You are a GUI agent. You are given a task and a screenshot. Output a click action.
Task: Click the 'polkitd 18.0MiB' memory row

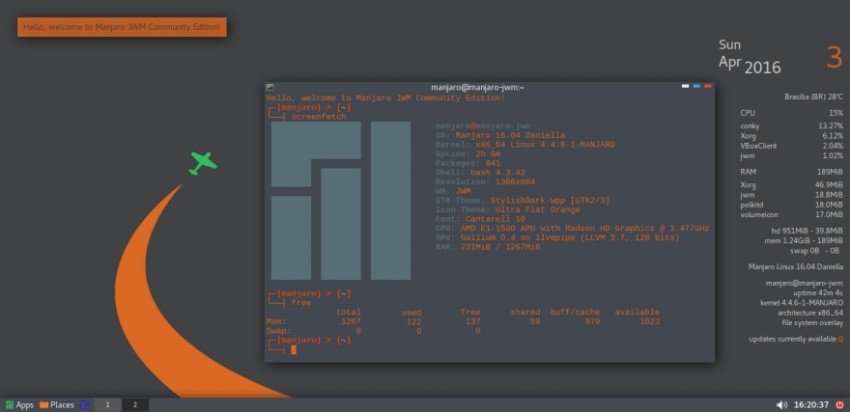791,205
